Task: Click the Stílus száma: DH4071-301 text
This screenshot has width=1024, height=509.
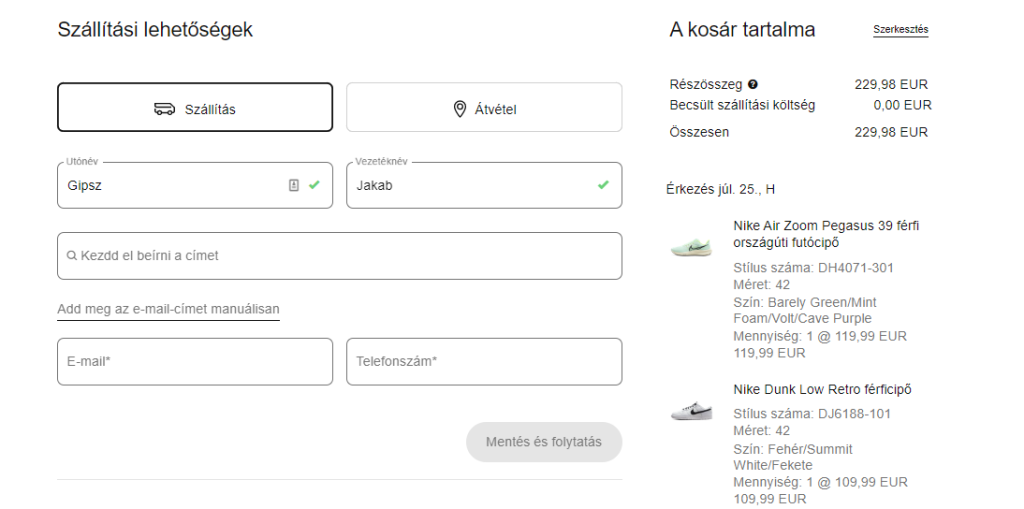Action: pyautogui.click(x=814, y=268)
